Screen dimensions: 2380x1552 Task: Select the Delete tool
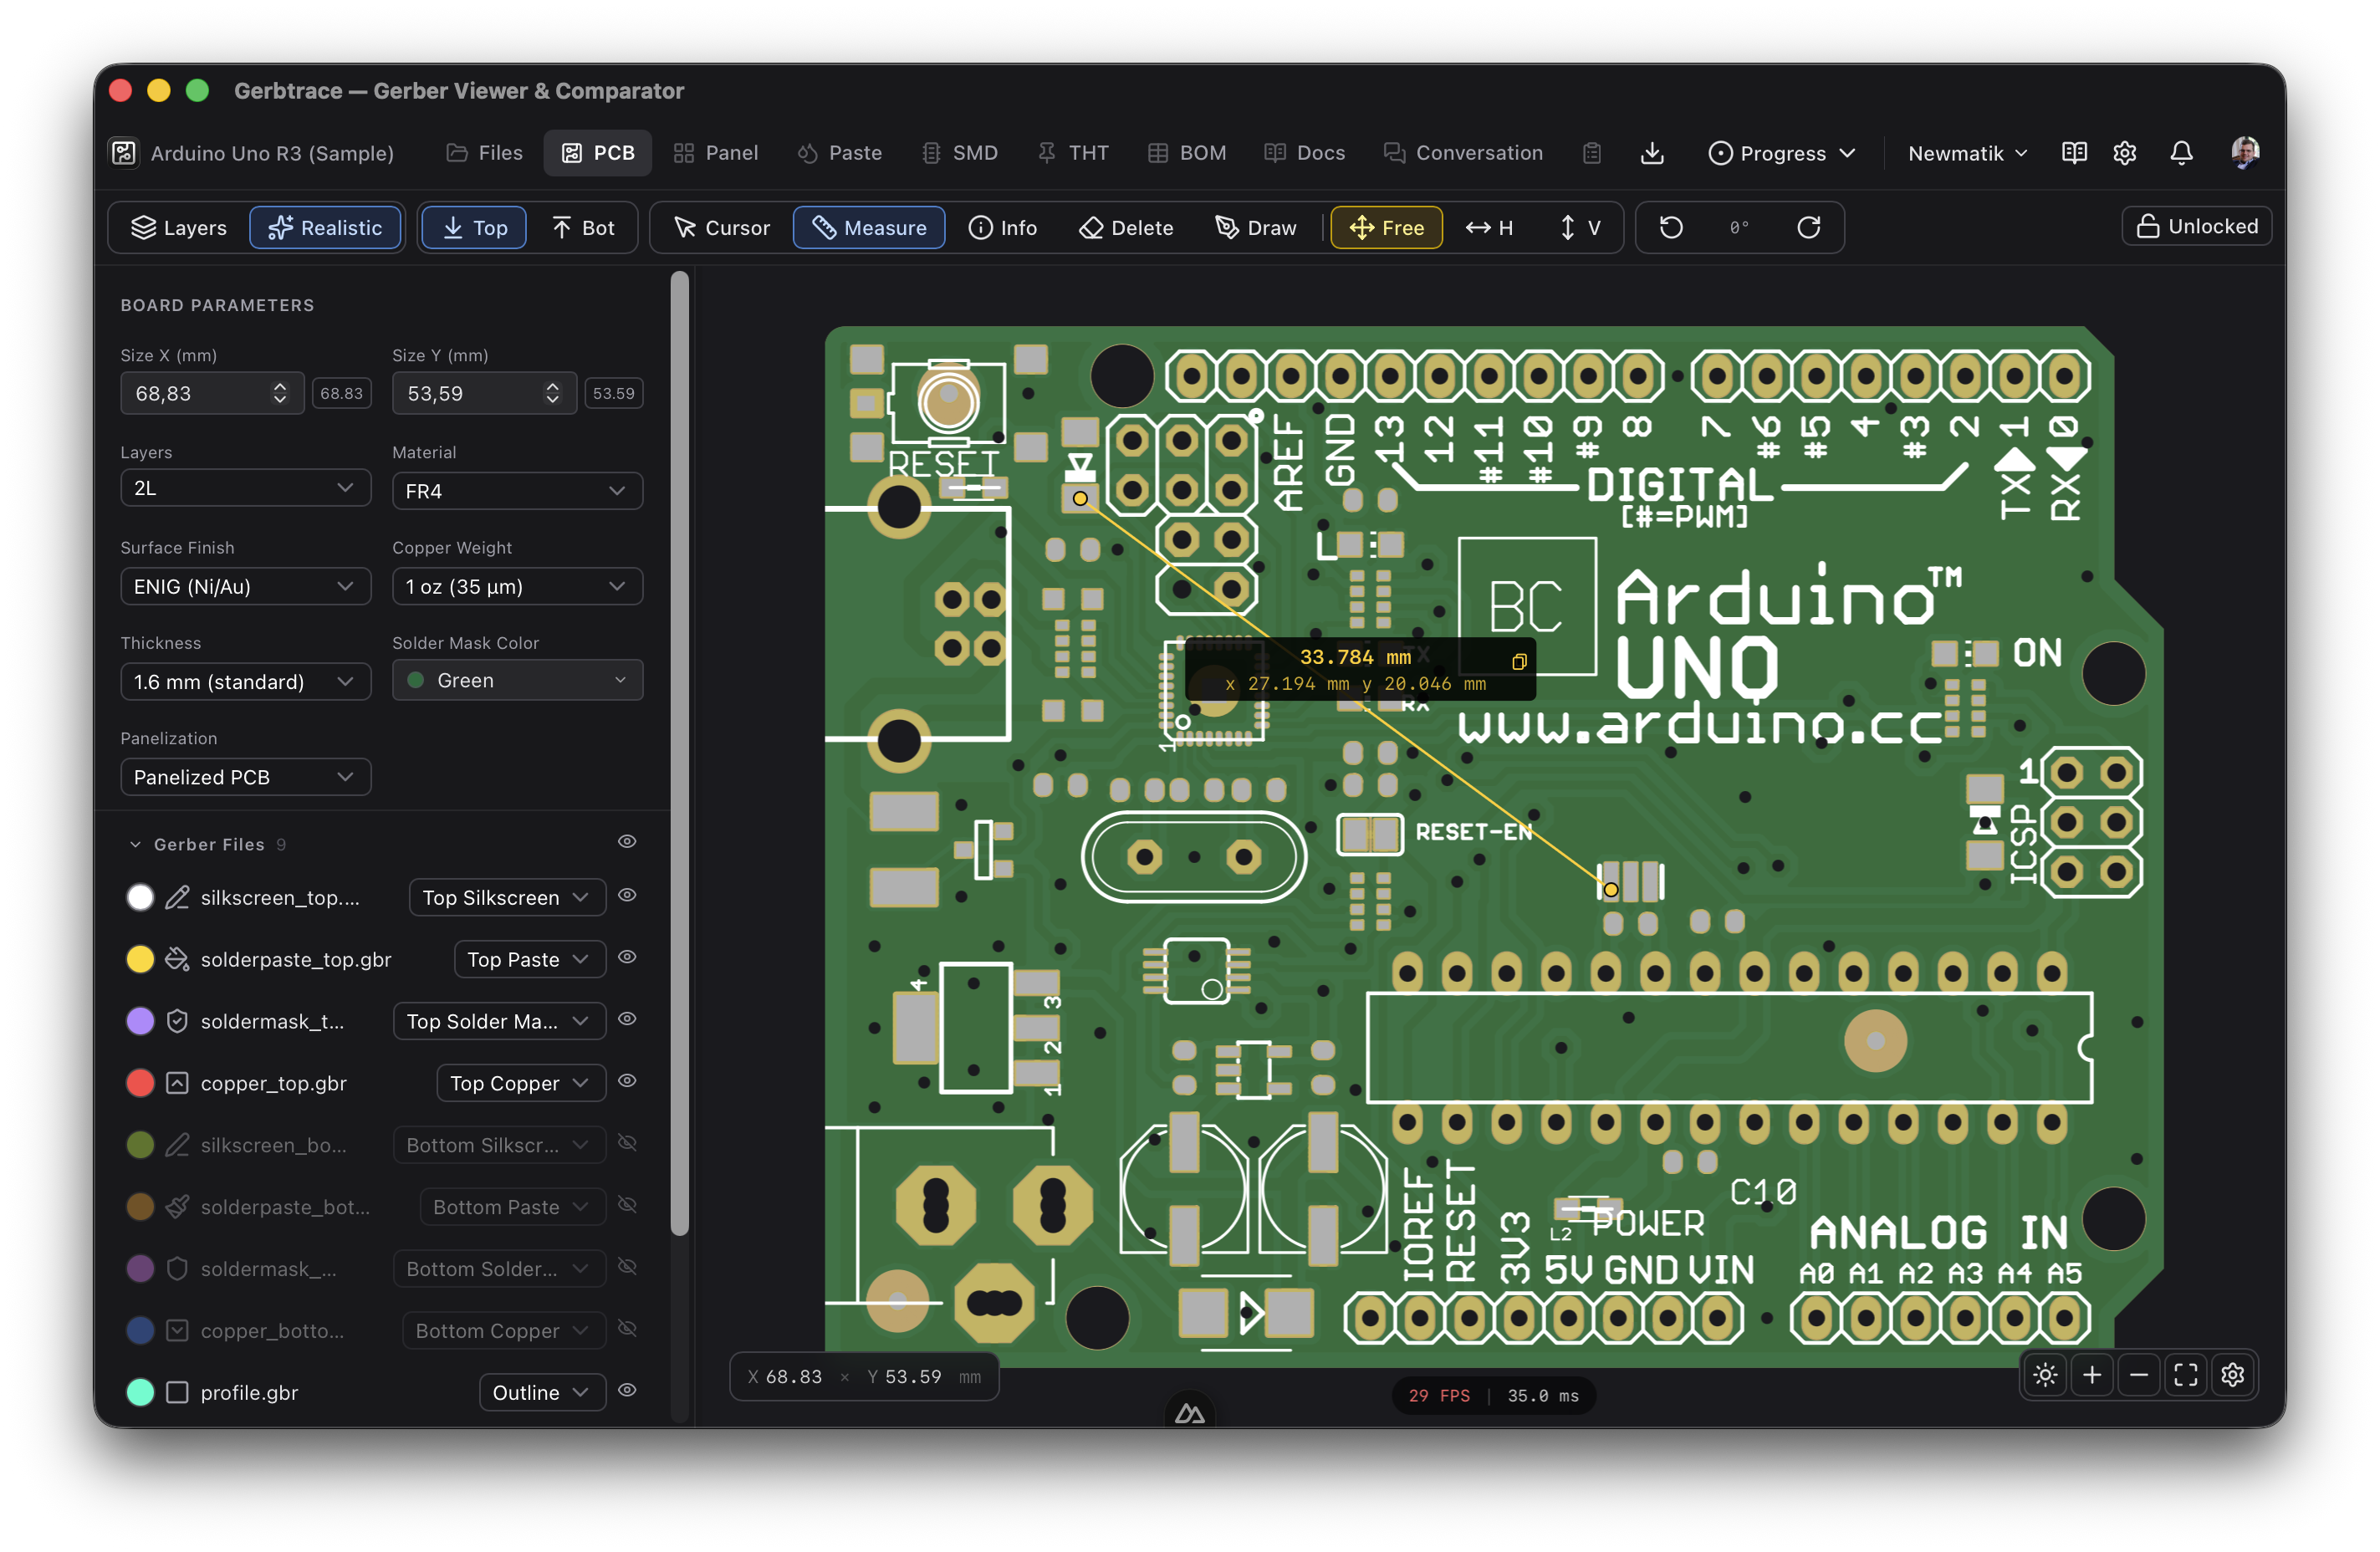(1126, 228)
